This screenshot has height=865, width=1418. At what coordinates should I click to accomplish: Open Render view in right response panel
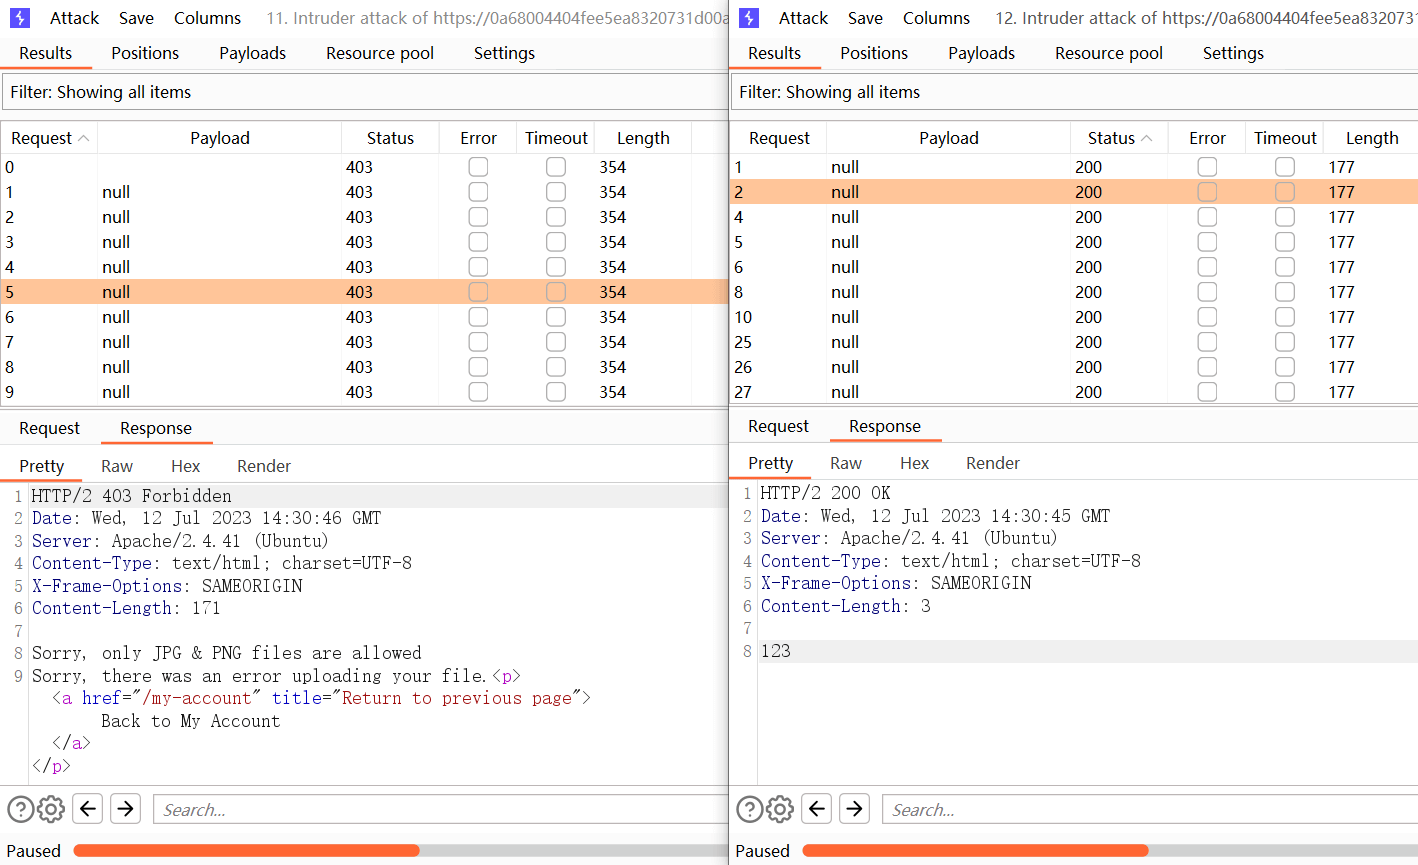click(992, 463)
